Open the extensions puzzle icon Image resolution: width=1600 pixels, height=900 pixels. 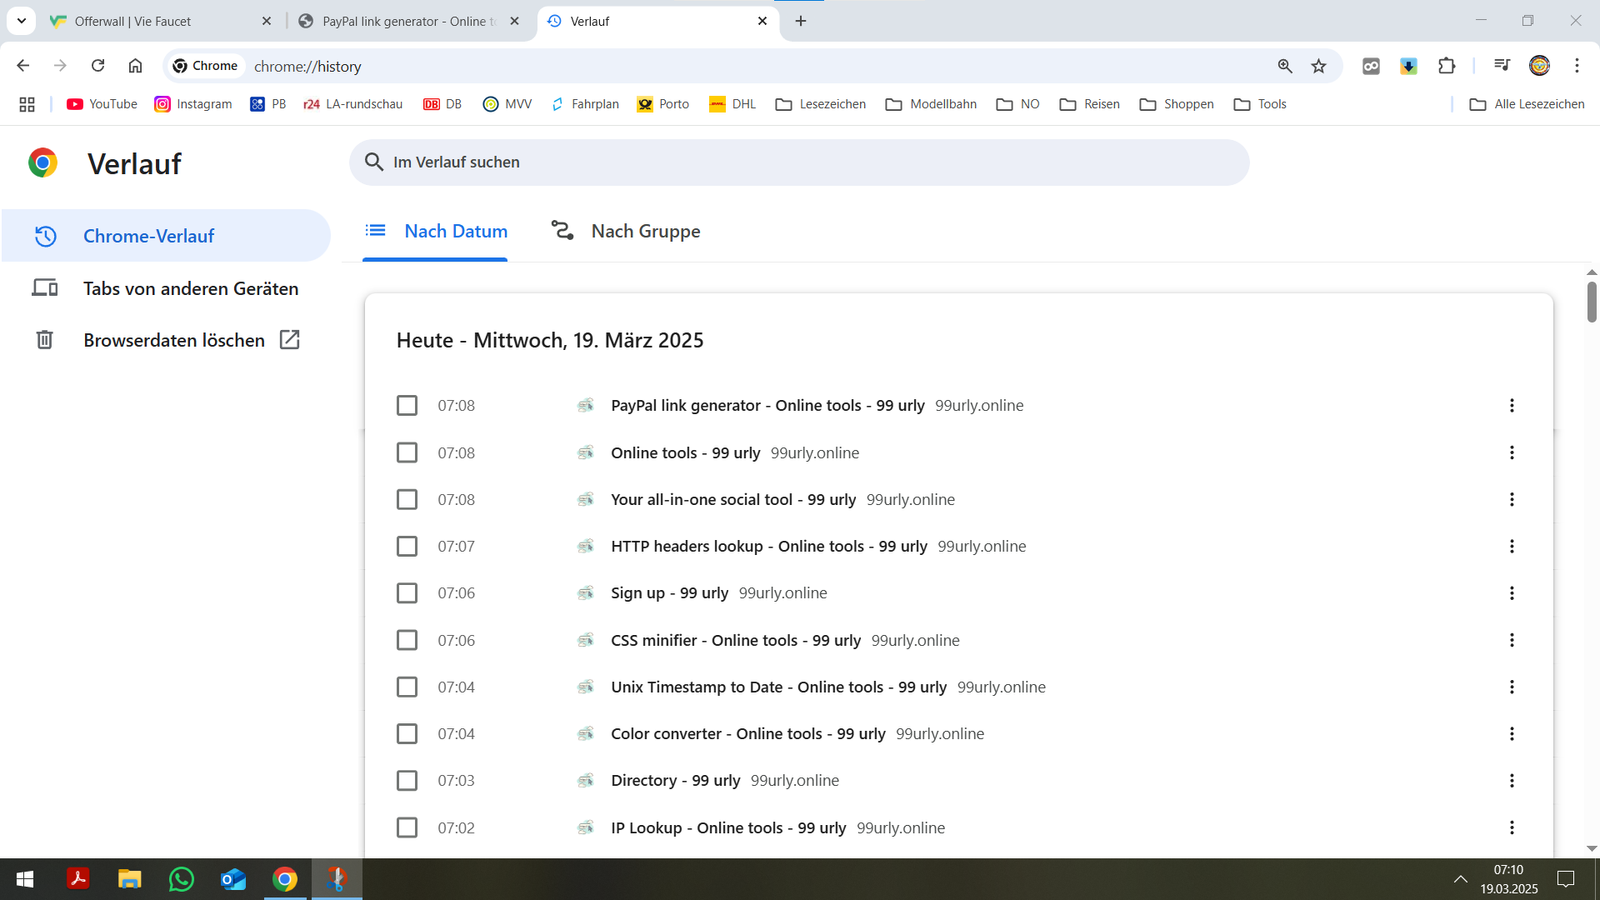click(1446, 66)
